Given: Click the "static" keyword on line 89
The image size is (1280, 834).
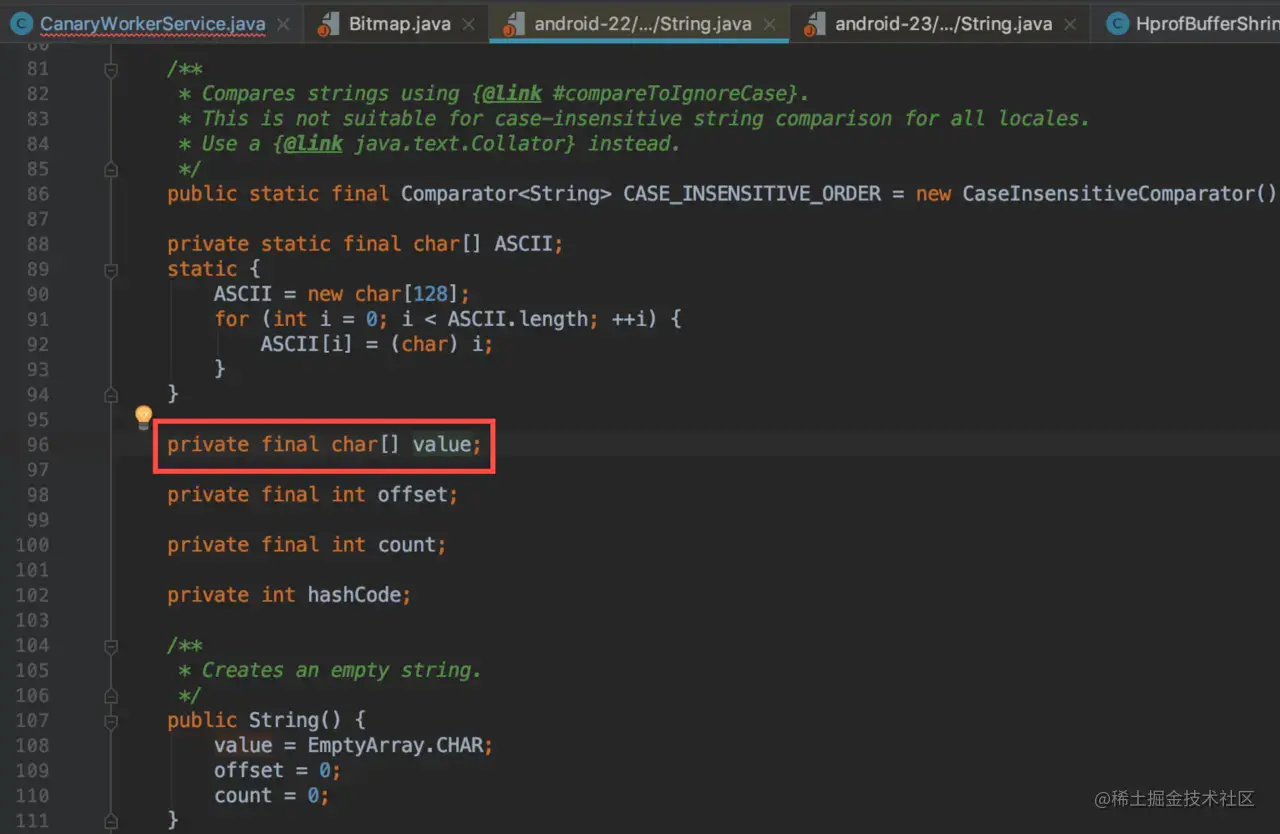Looking at the screenshot, I should click(202, 269).
